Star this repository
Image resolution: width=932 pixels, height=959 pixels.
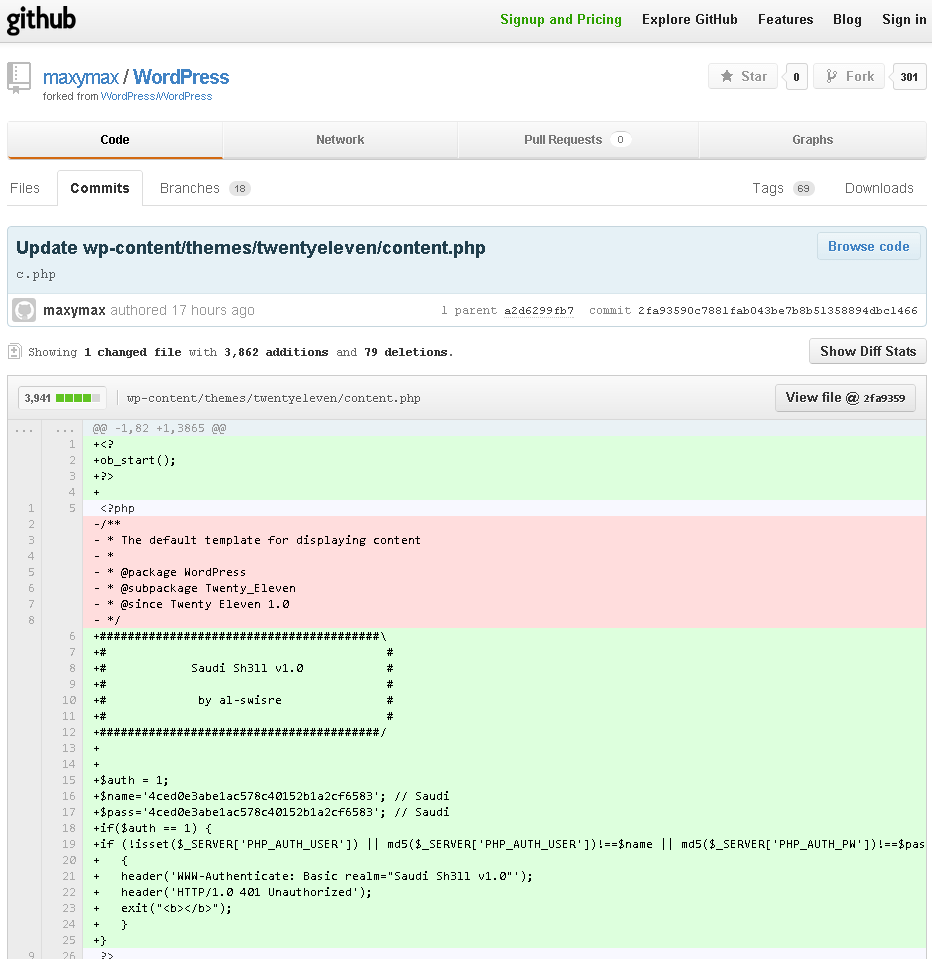(743, 76)
